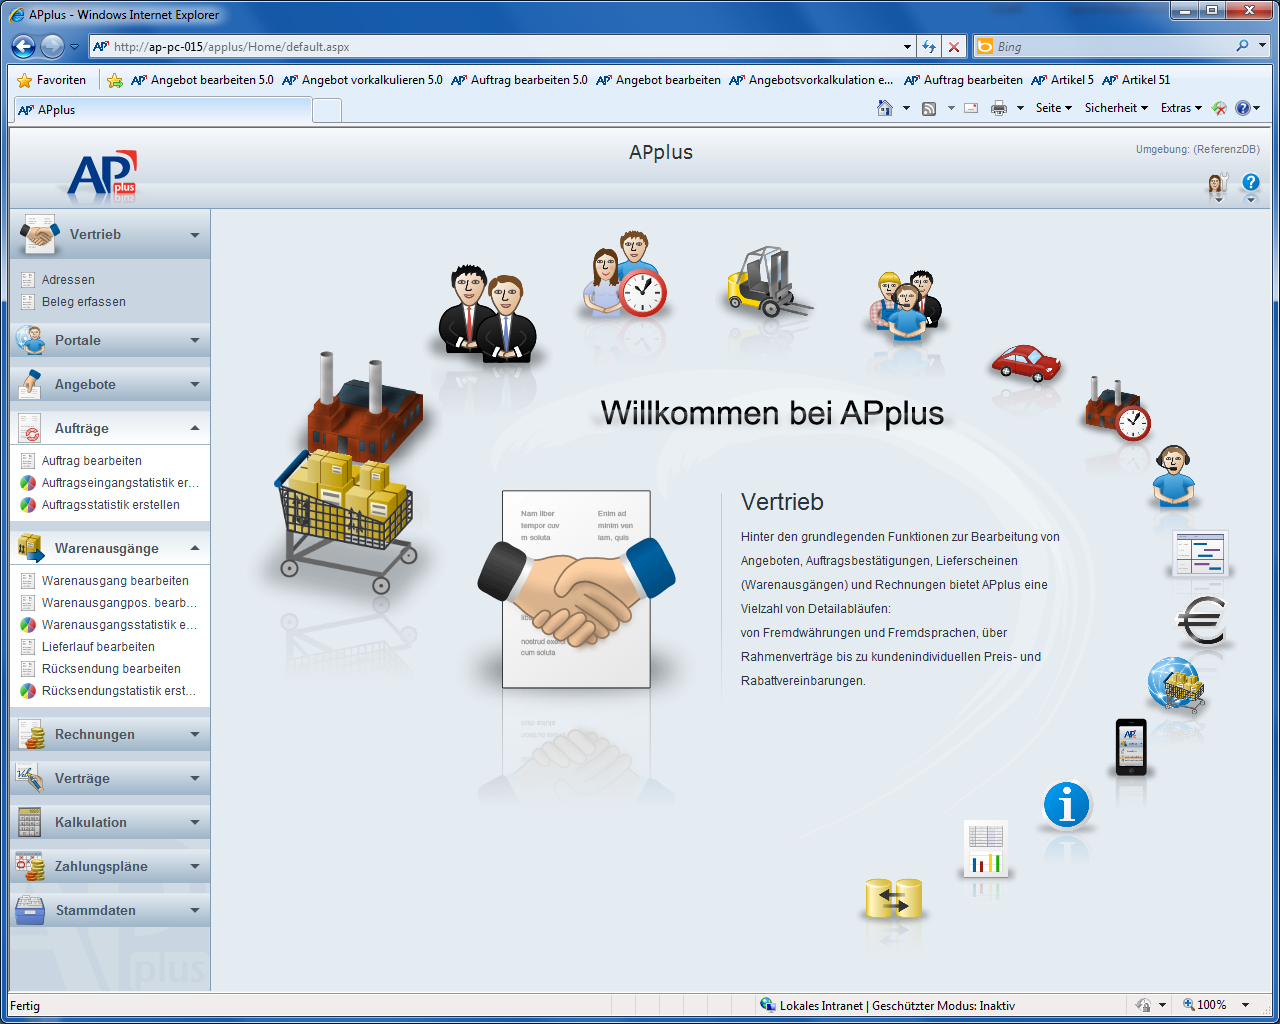Click the headset support agent icon

click(1173, 474)
